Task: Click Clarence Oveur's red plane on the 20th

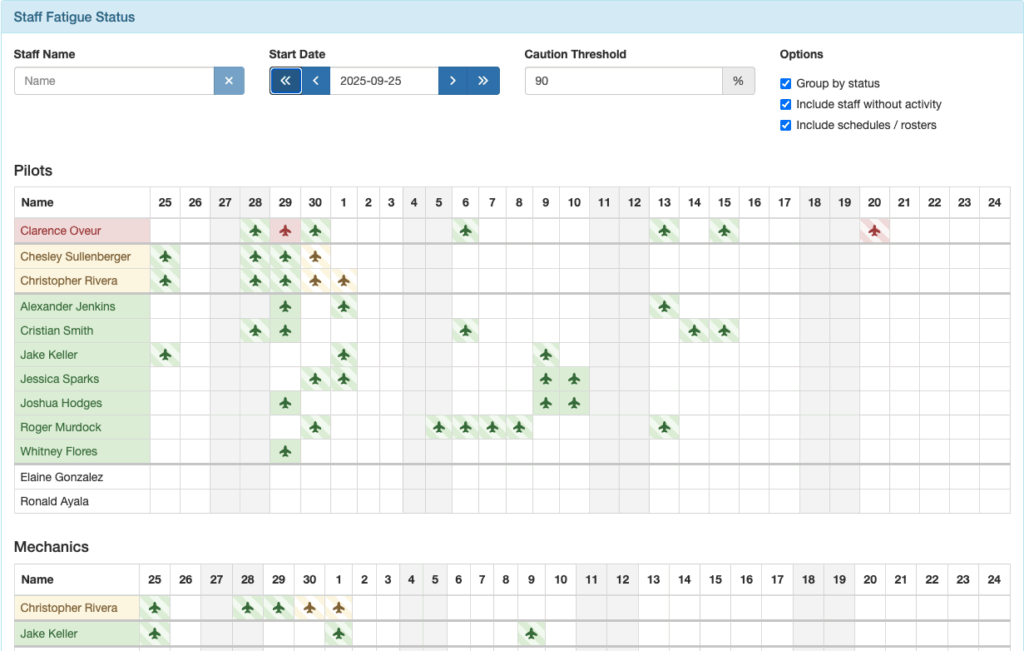Action: tap(874, 231)
